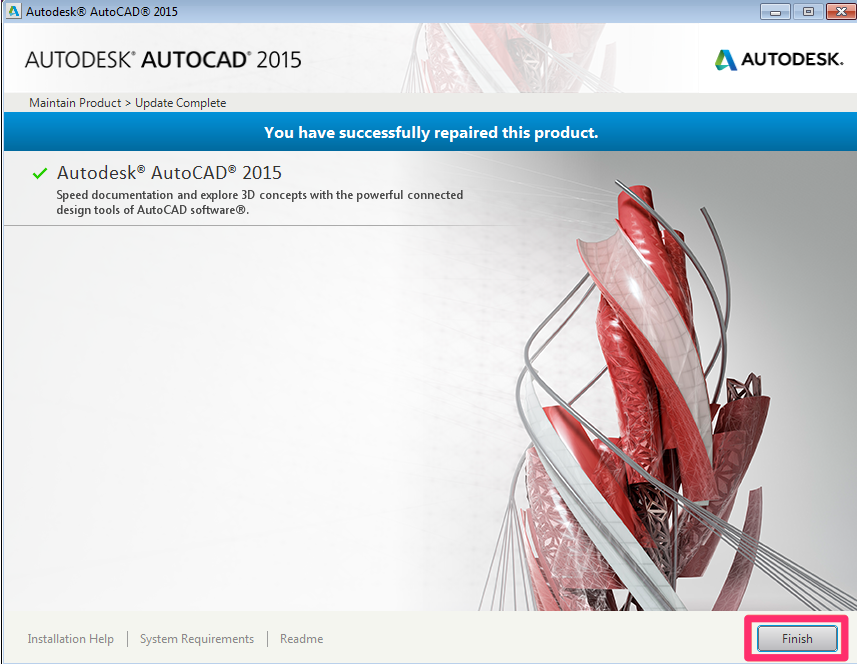Close the installer window
Viewport: 857px width, 665px height.
[x=841, y=11]
